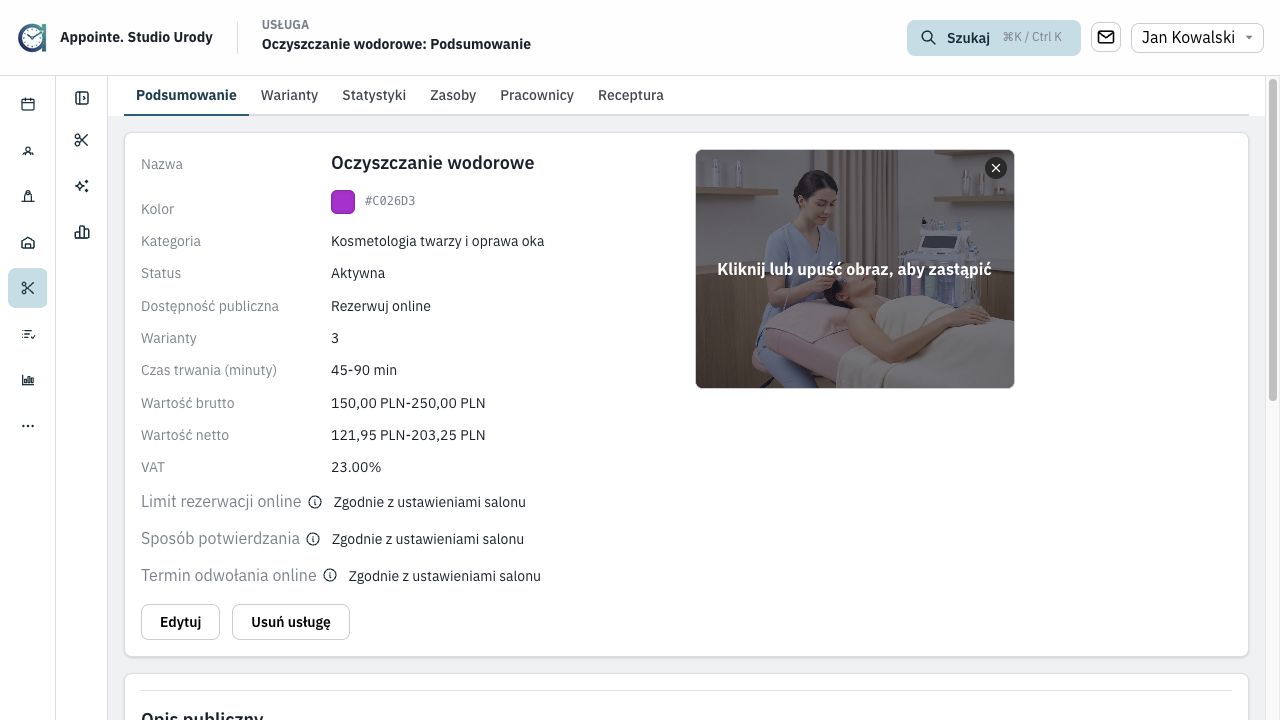The width and height of the screenshot is (1280, 720).
Task: Open the Szukaj search box
Action: pos(994,38)
